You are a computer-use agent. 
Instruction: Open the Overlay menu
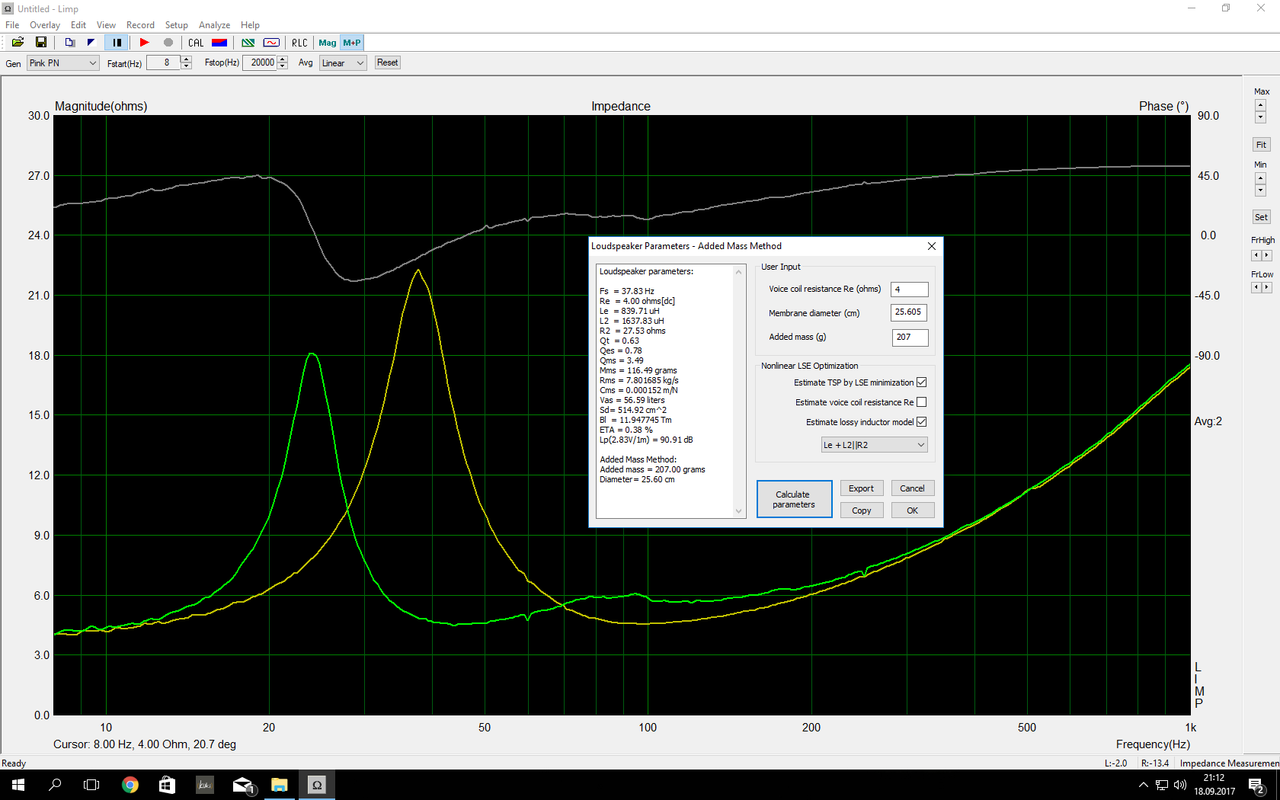tap(45, 25)
